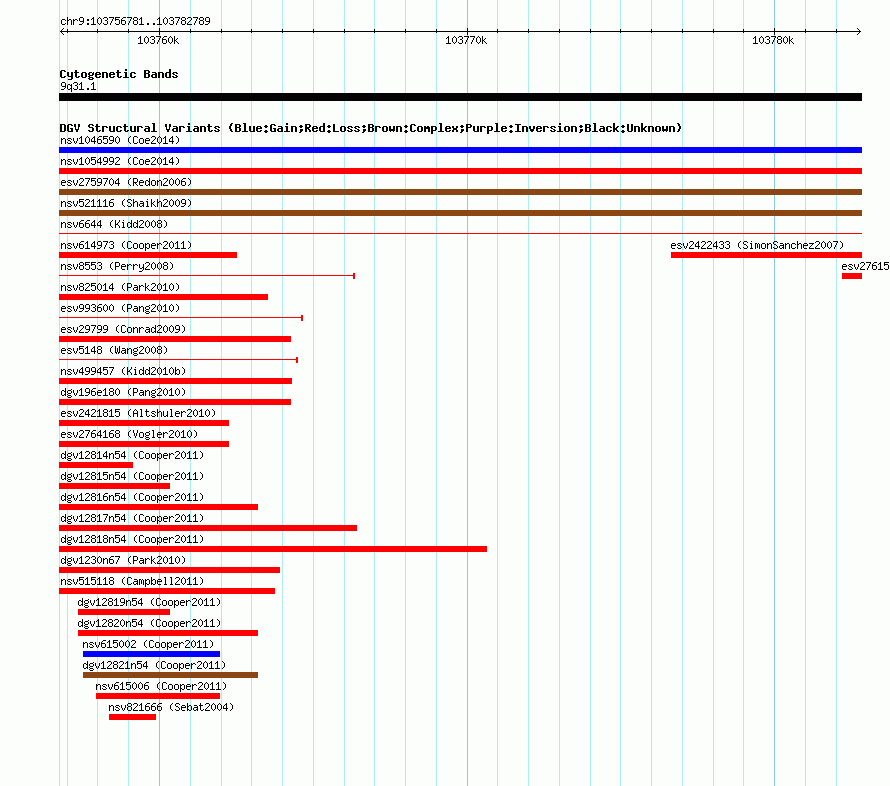The image size is (890, 786).
Task: Click the dgv12819n54 (Cooper2011) label
Action: (x=149, y=602)
